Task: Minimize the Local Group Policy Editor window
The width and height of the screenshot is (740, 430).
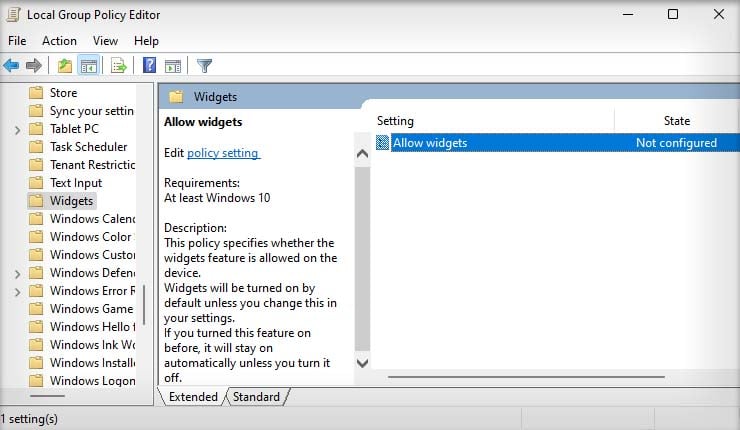Action: 628,14
